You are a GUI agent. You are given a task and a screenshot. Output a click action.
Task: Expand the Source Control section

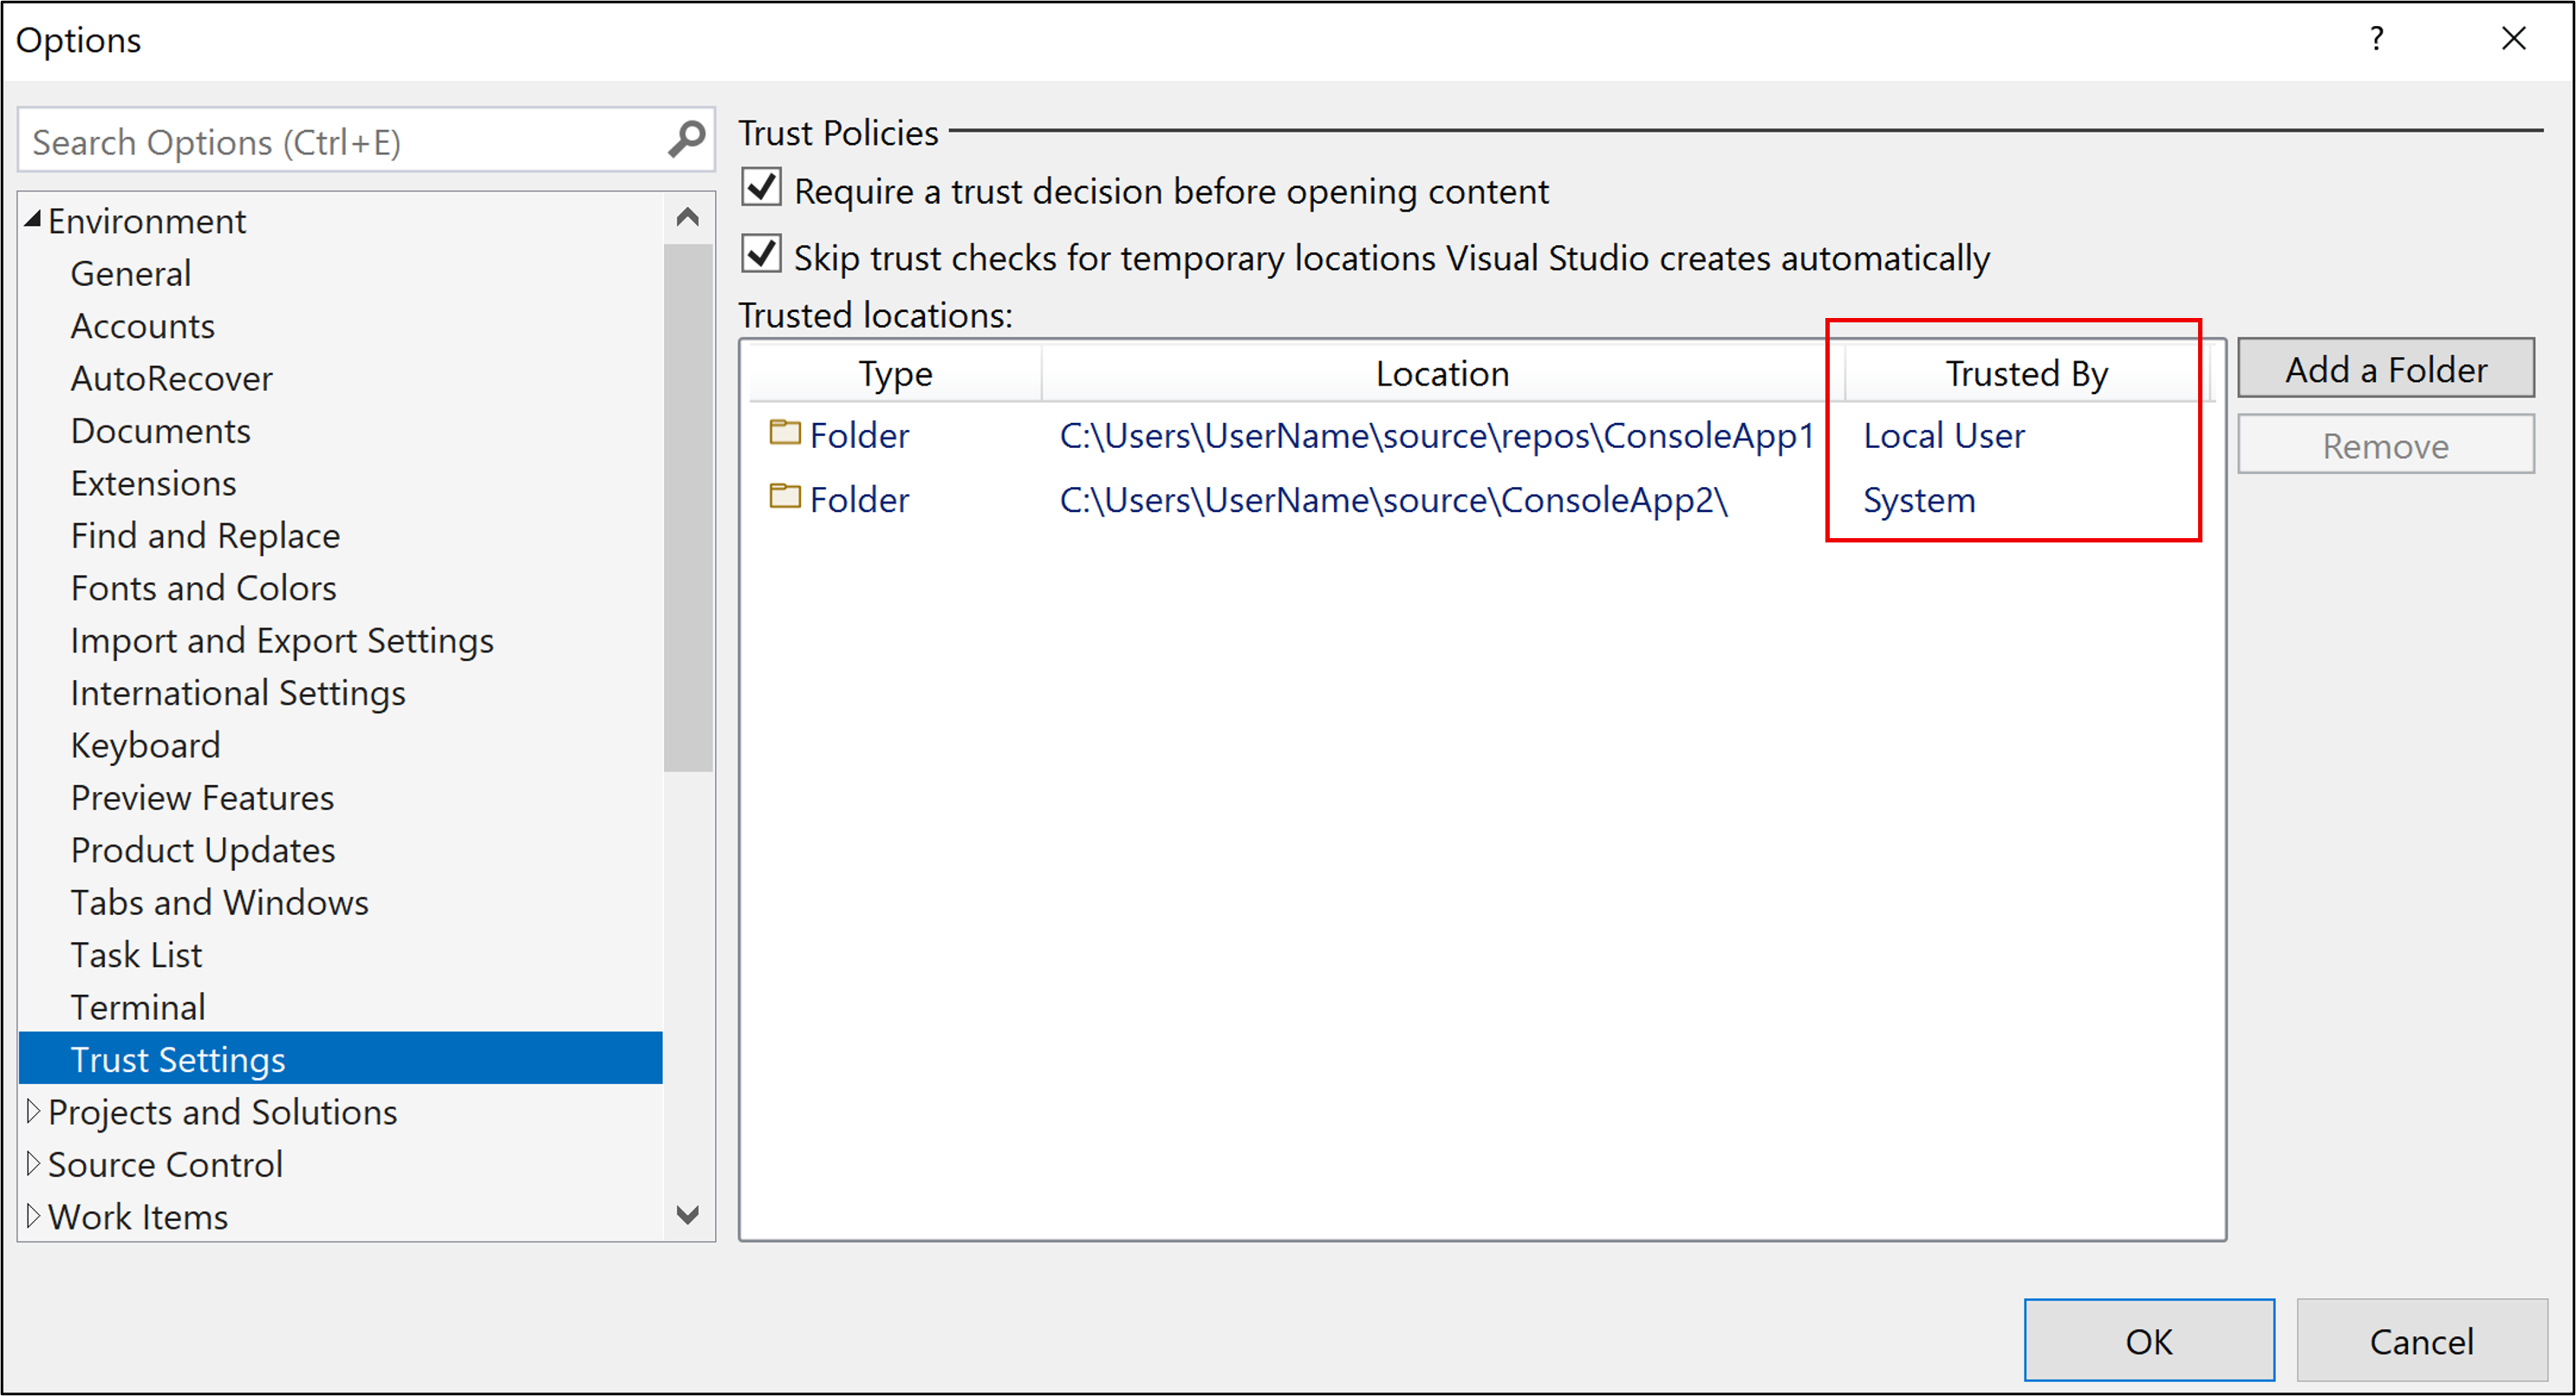click(x=31, y=1162)
